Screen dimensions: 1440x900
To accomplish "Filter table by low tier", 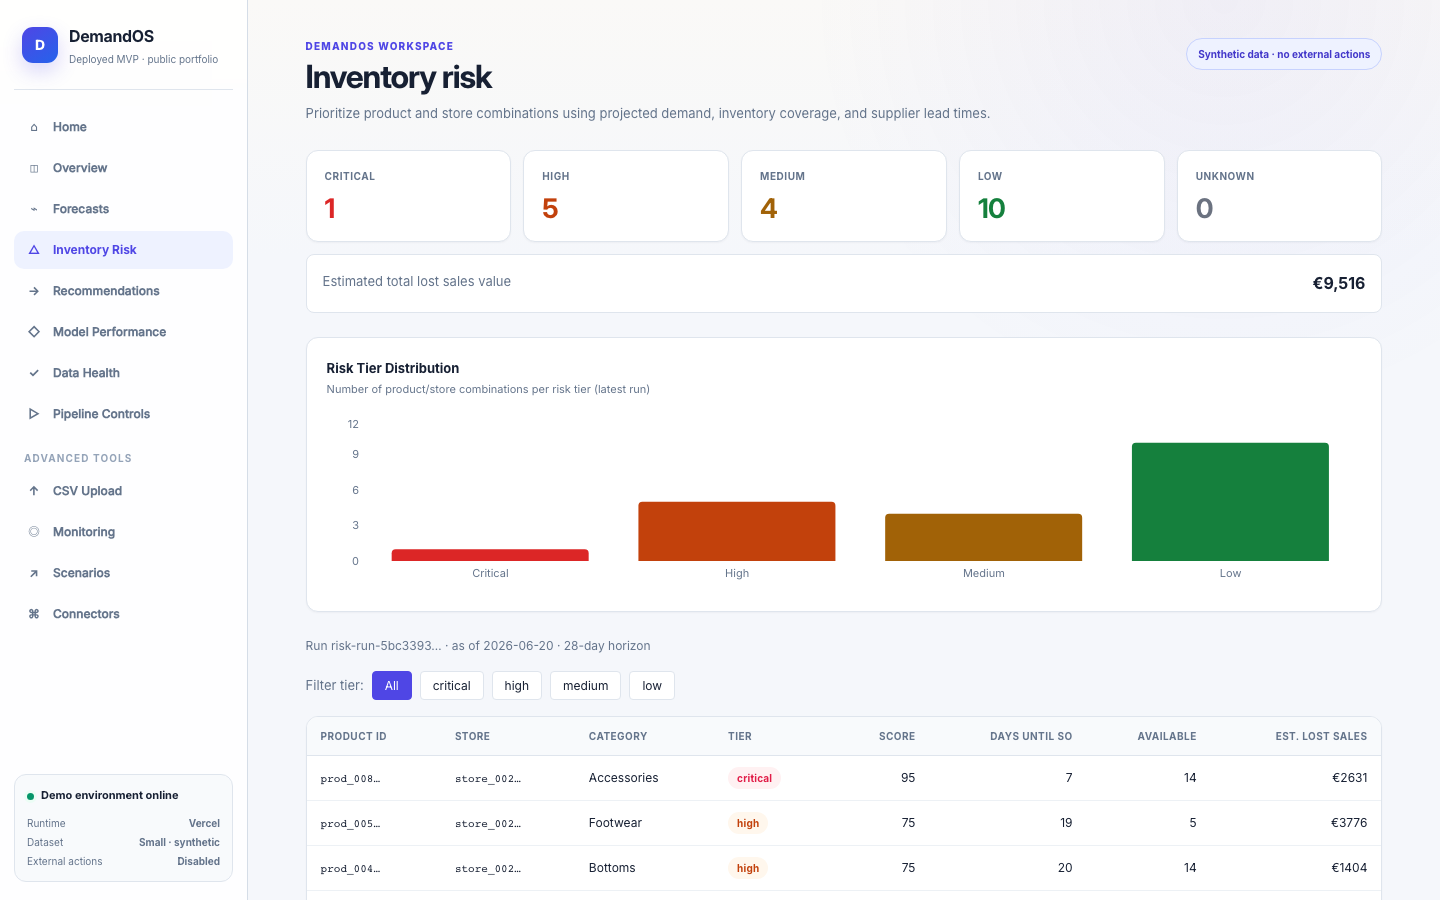I will 652,686.
